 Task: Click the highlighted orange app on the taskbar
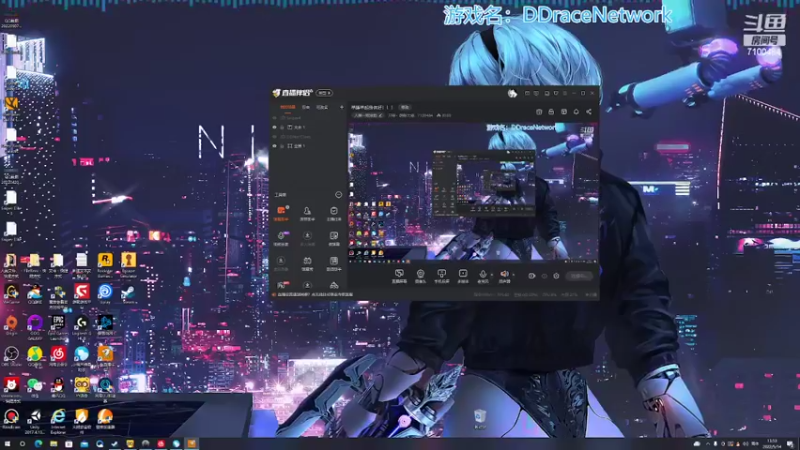click(191, 444)
